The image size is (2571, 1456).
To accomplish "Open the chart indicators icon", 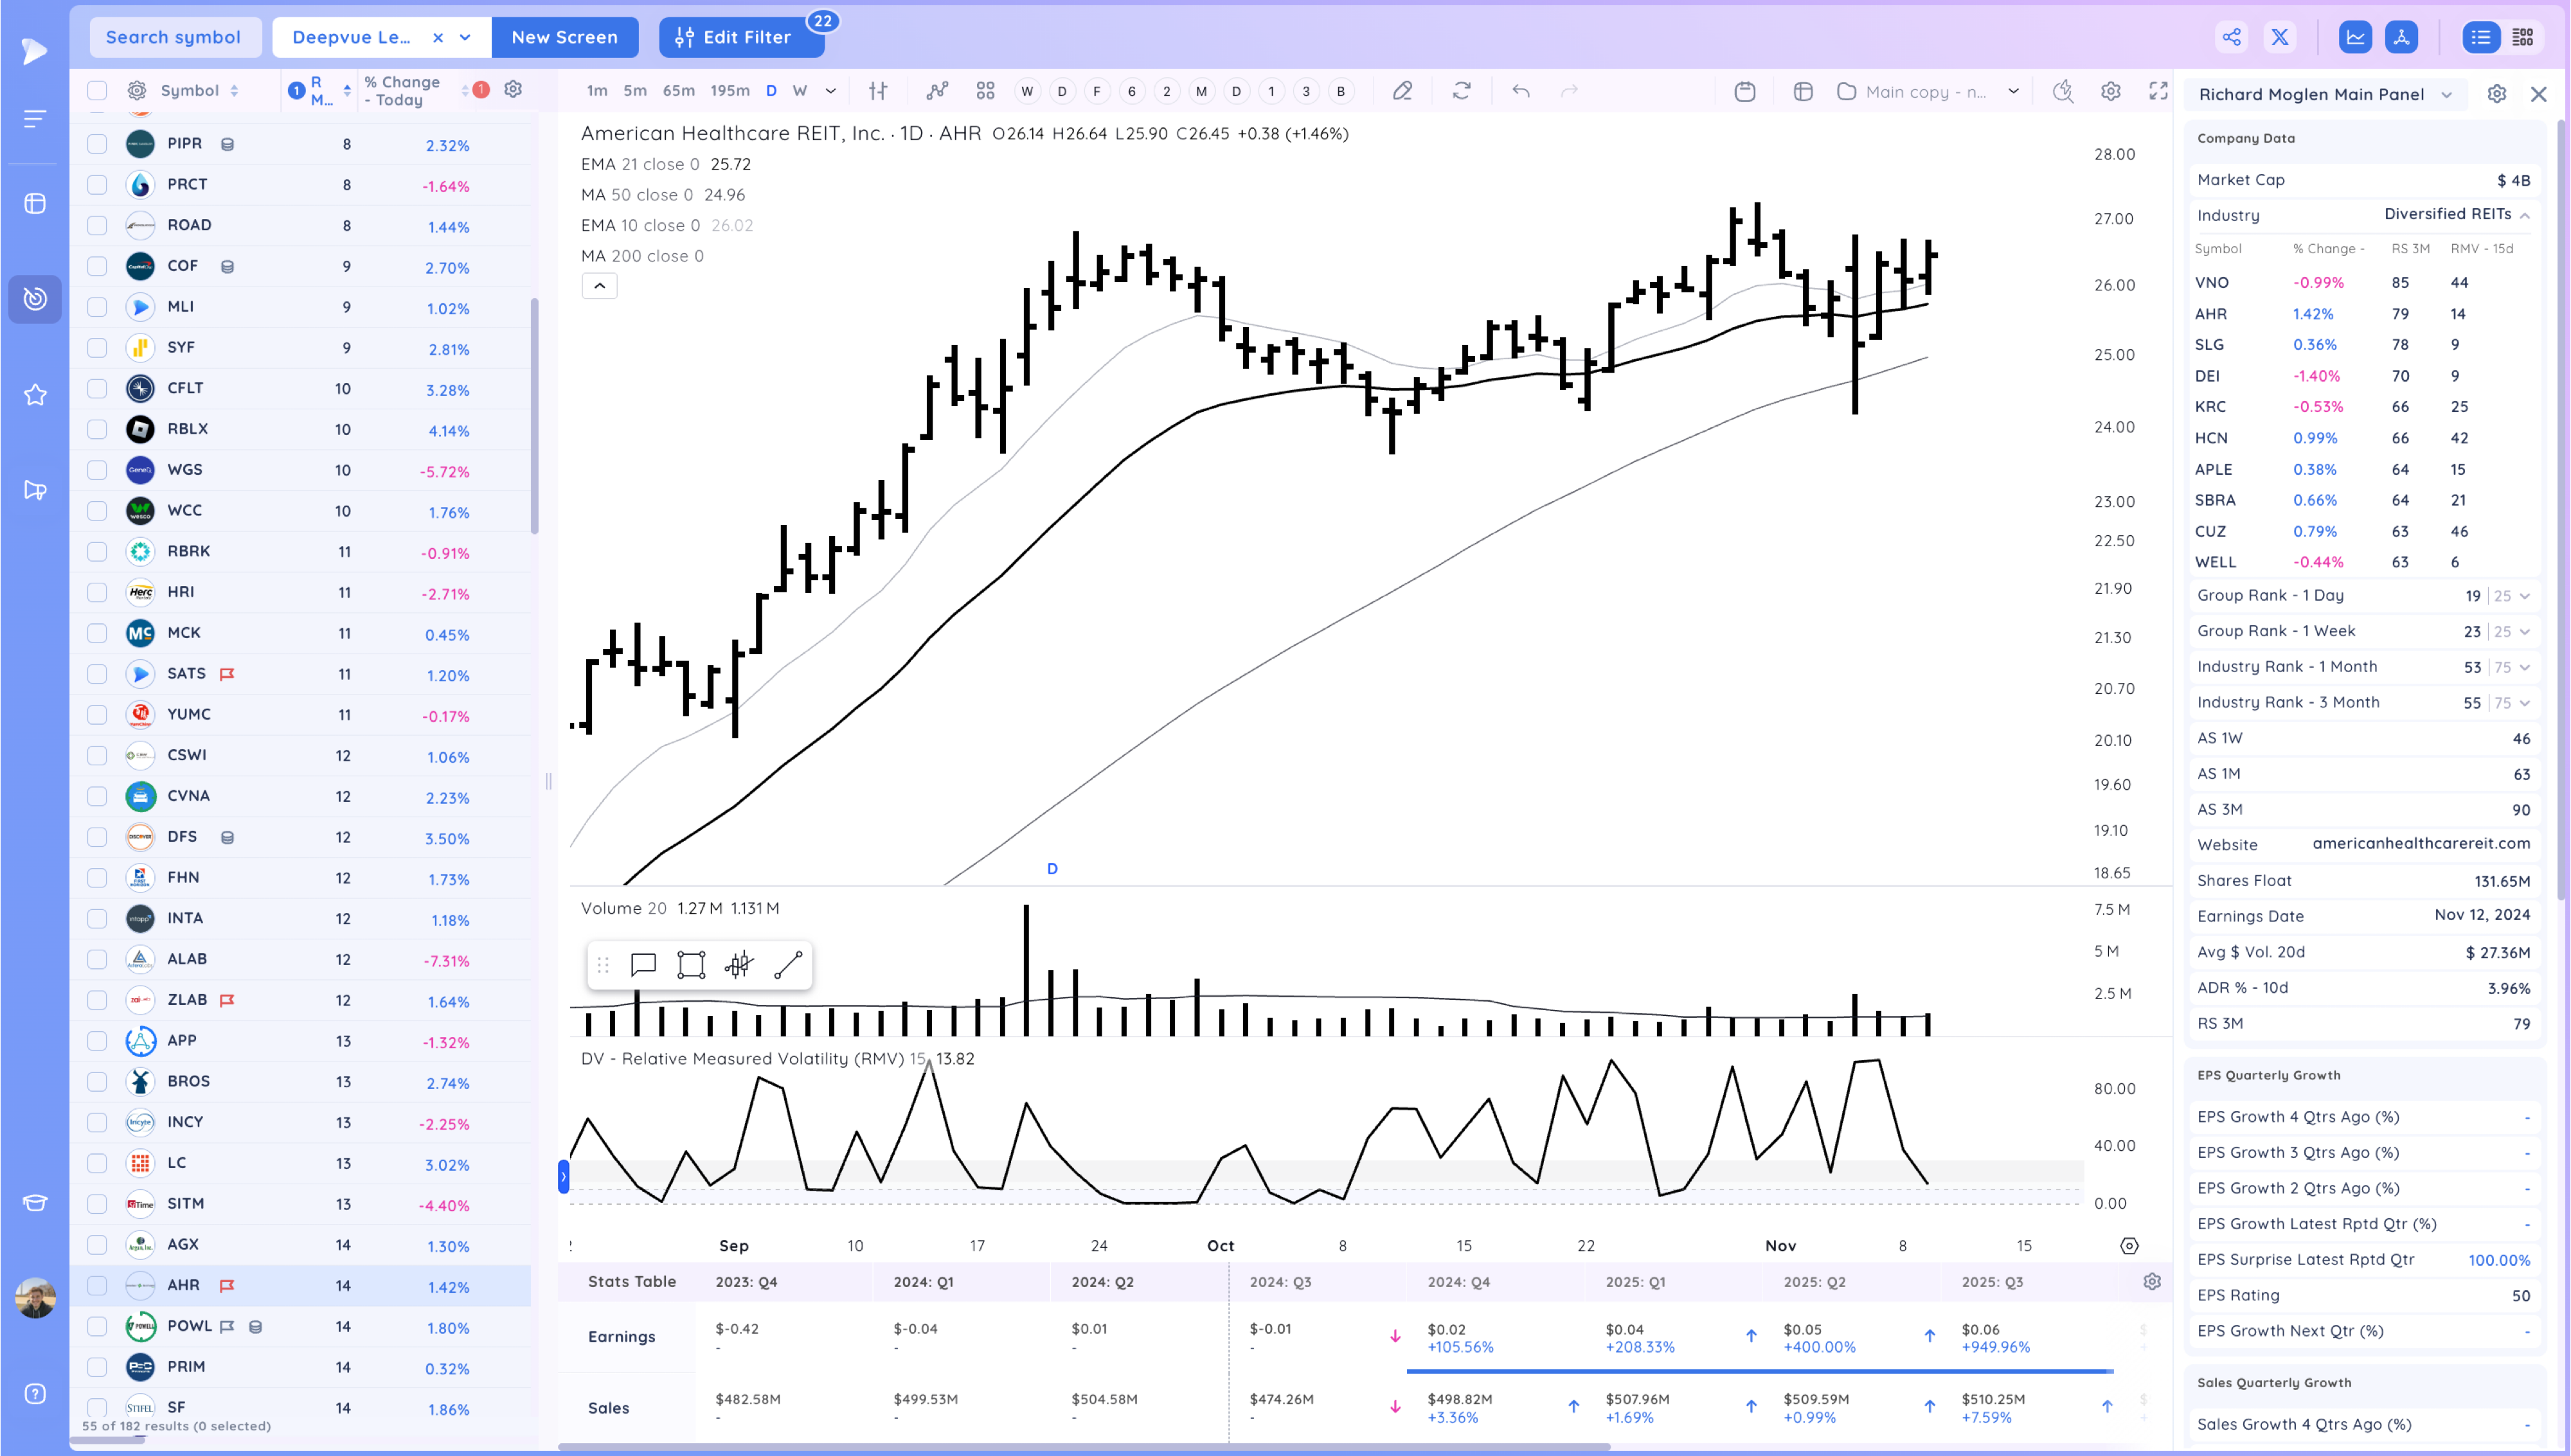I will 936,91.
